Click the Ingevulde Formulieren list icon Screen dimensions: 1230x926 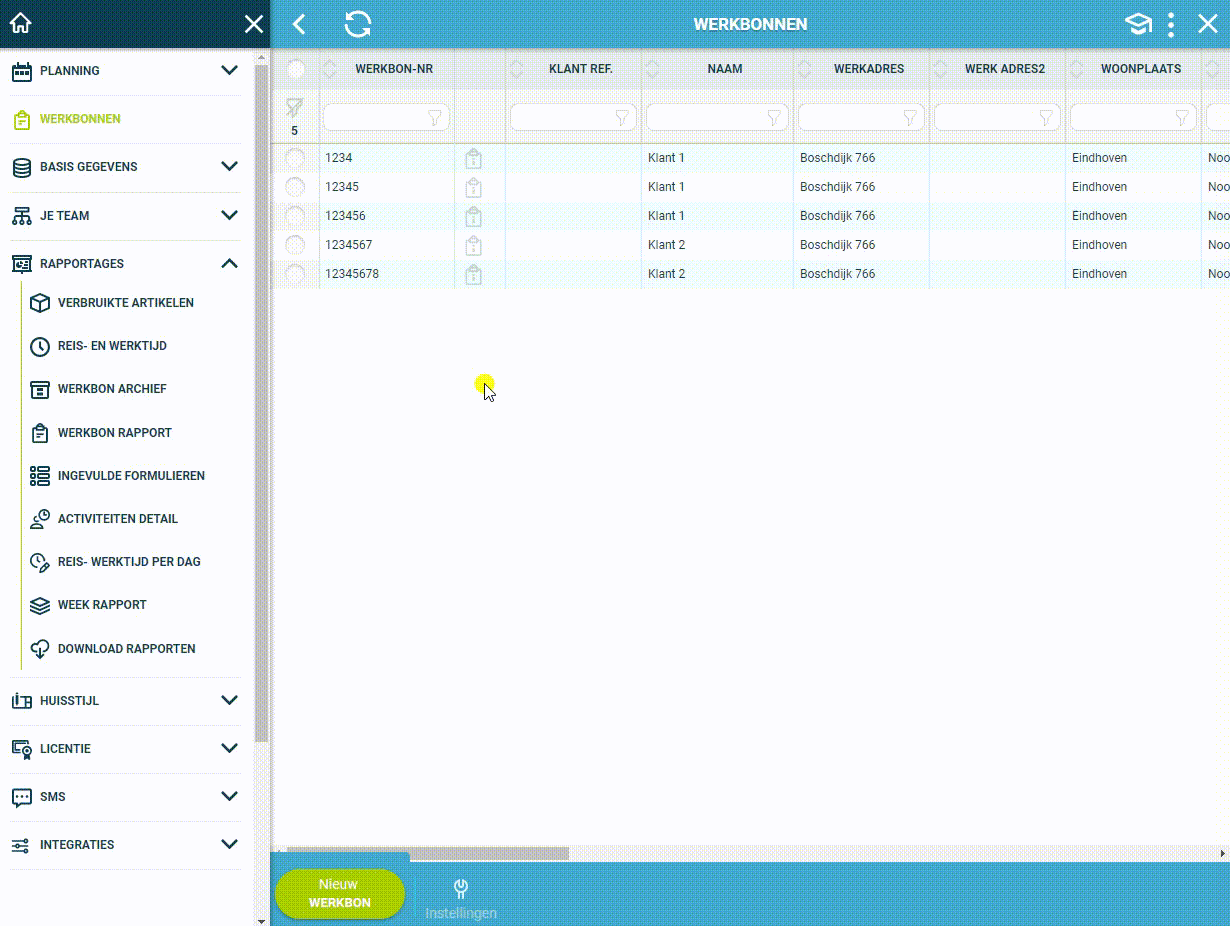(x=39, y=476)
